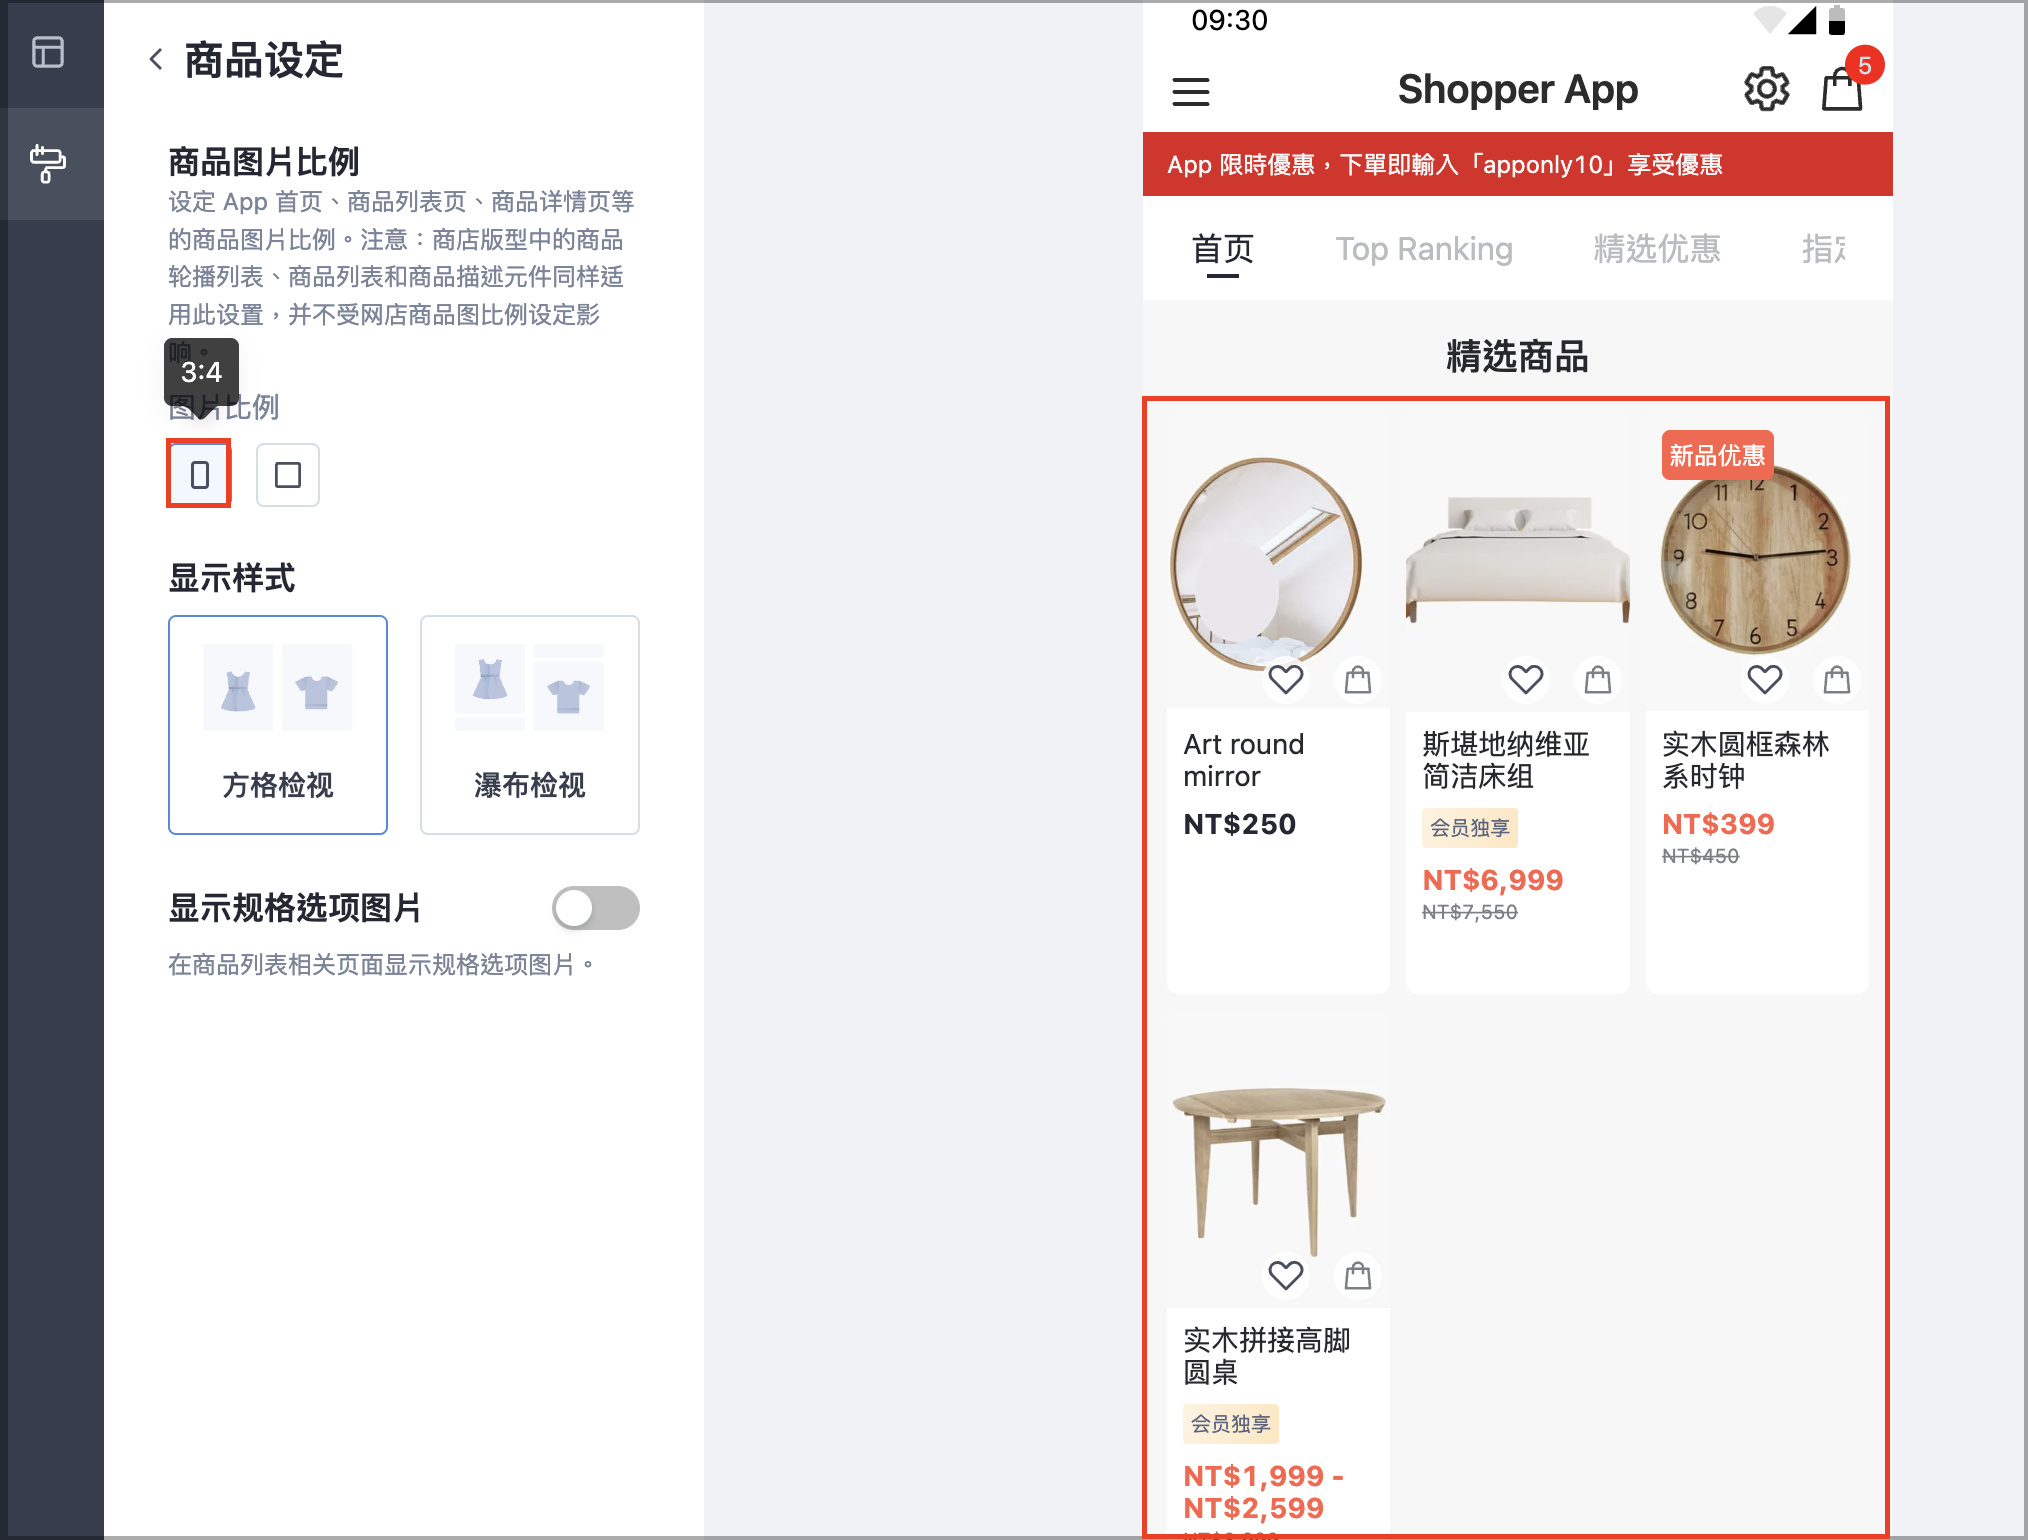The width and height of the screenshot is (2028, 1540).
Task: Click the 实木圆框森林系时钟 title
Action: (x=1746, y=760)
